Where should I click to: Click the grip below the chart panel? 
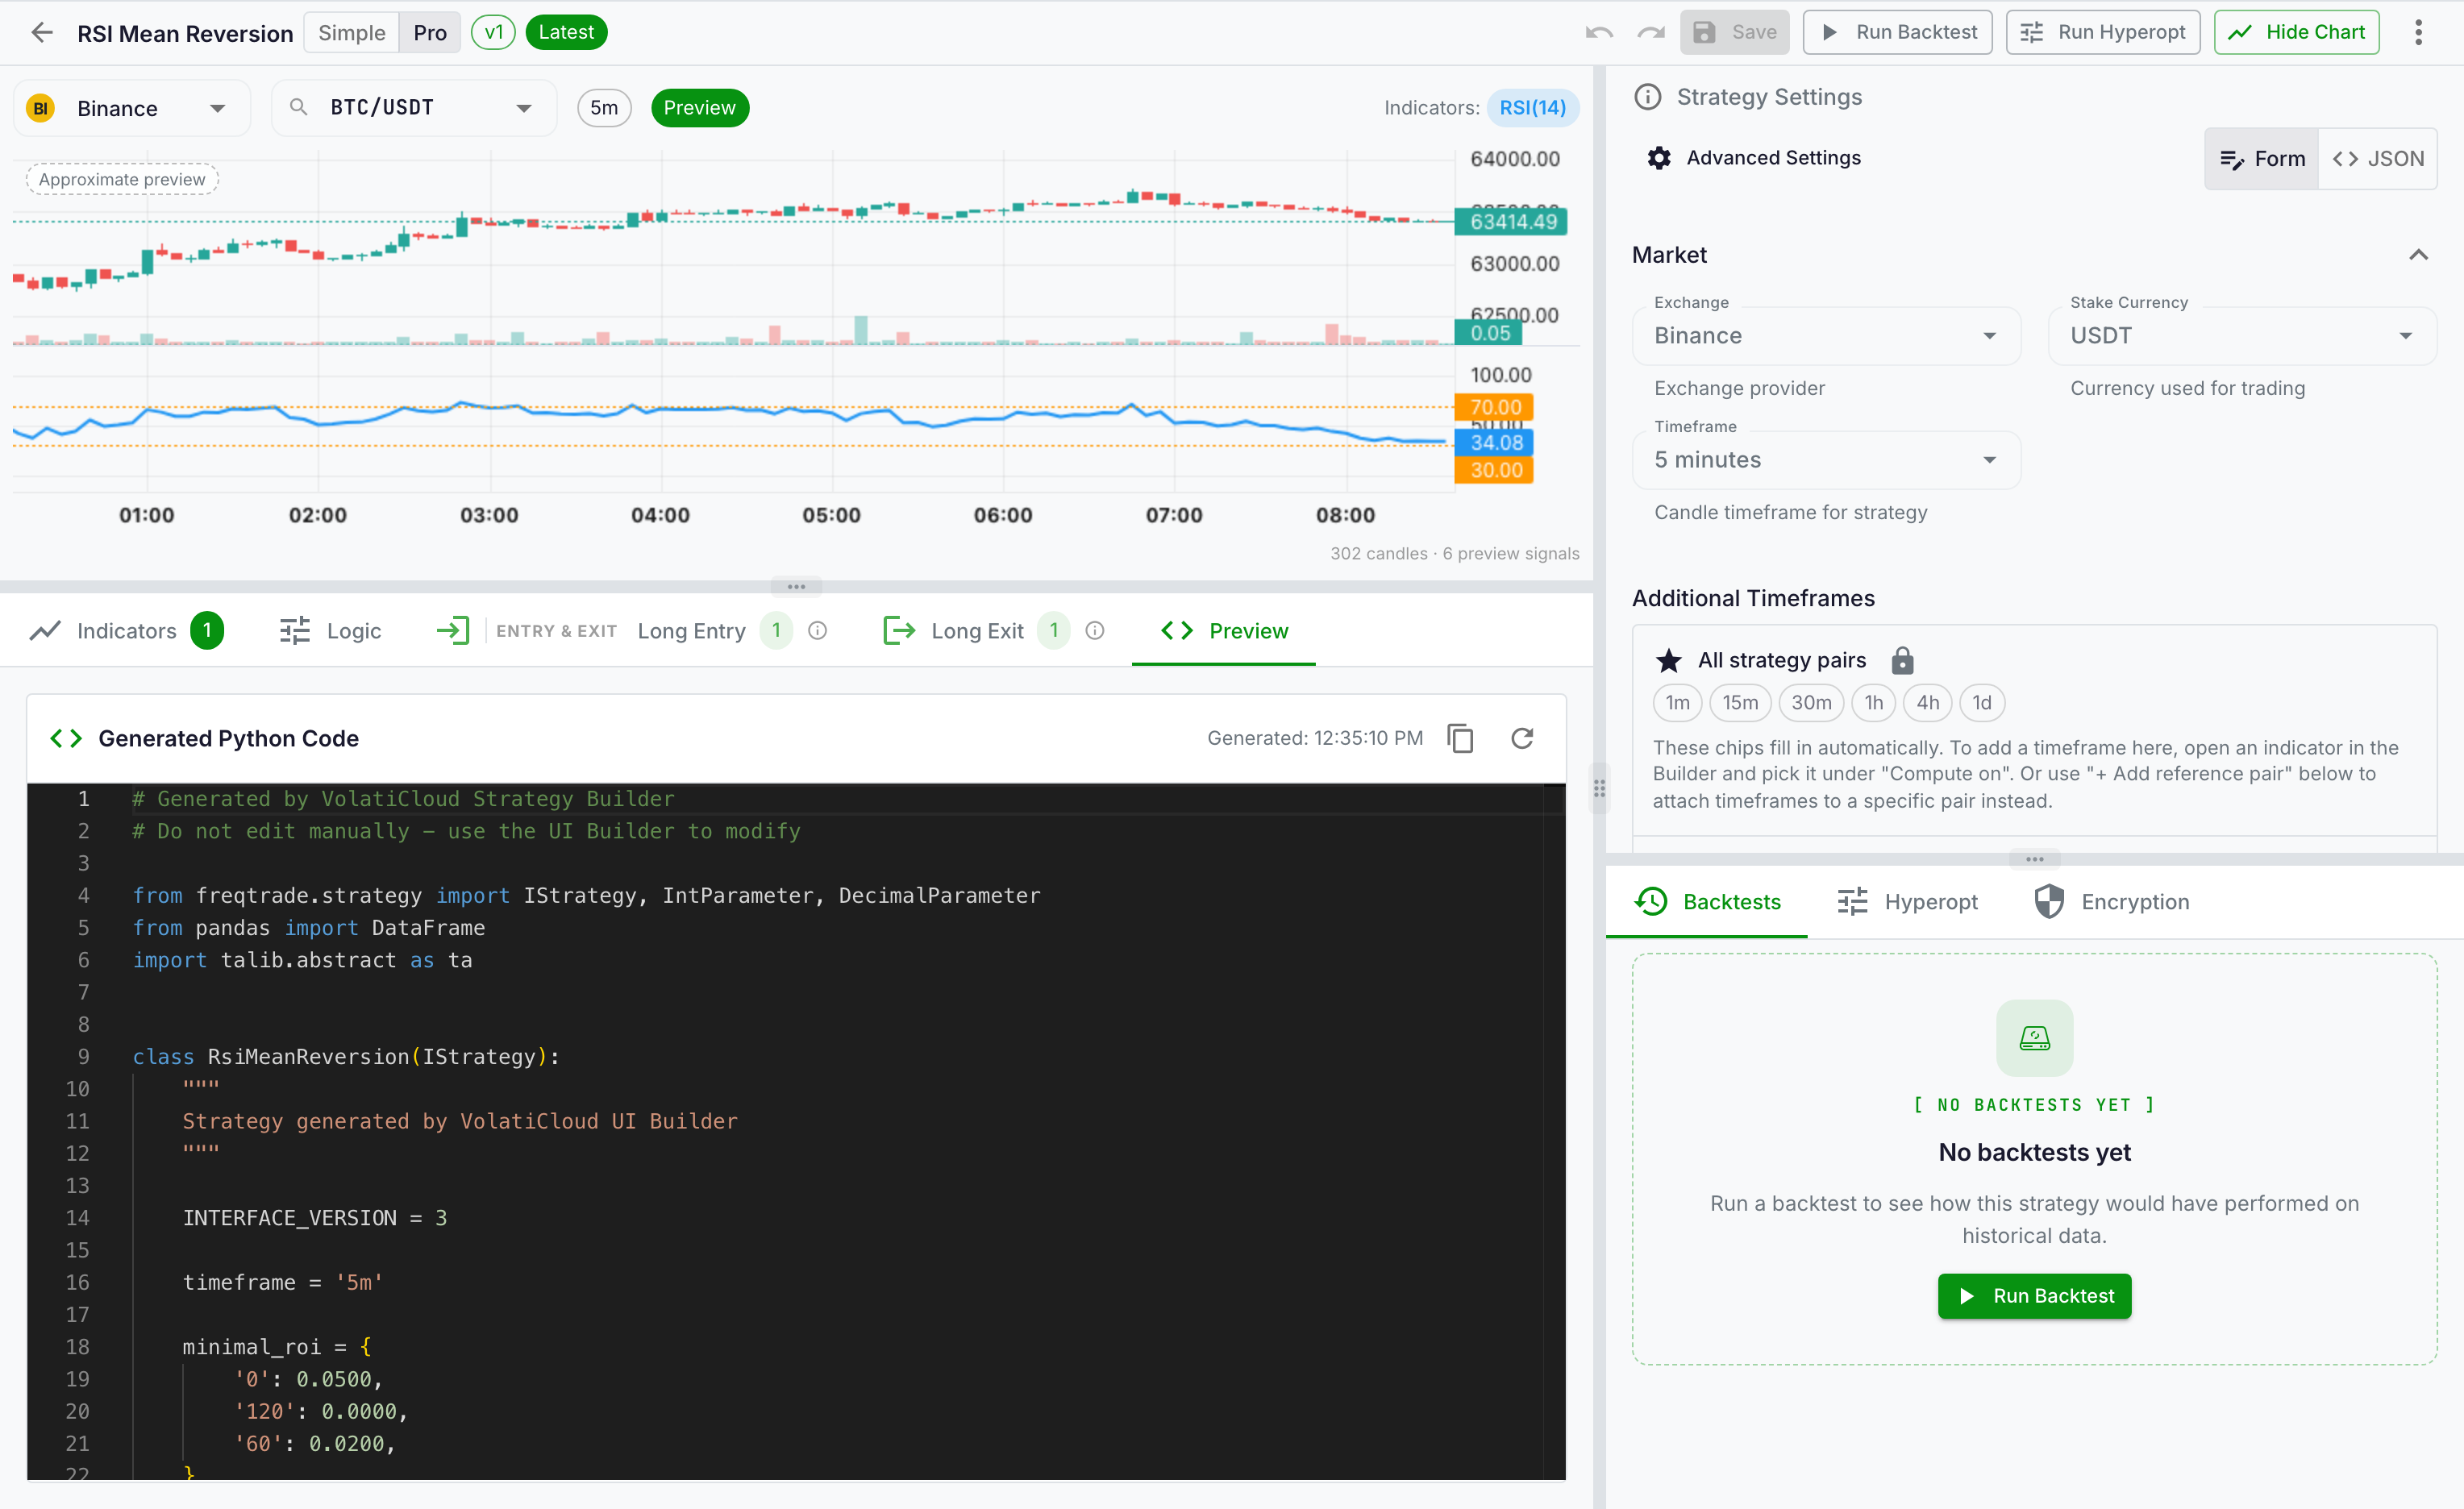point(796,587)
